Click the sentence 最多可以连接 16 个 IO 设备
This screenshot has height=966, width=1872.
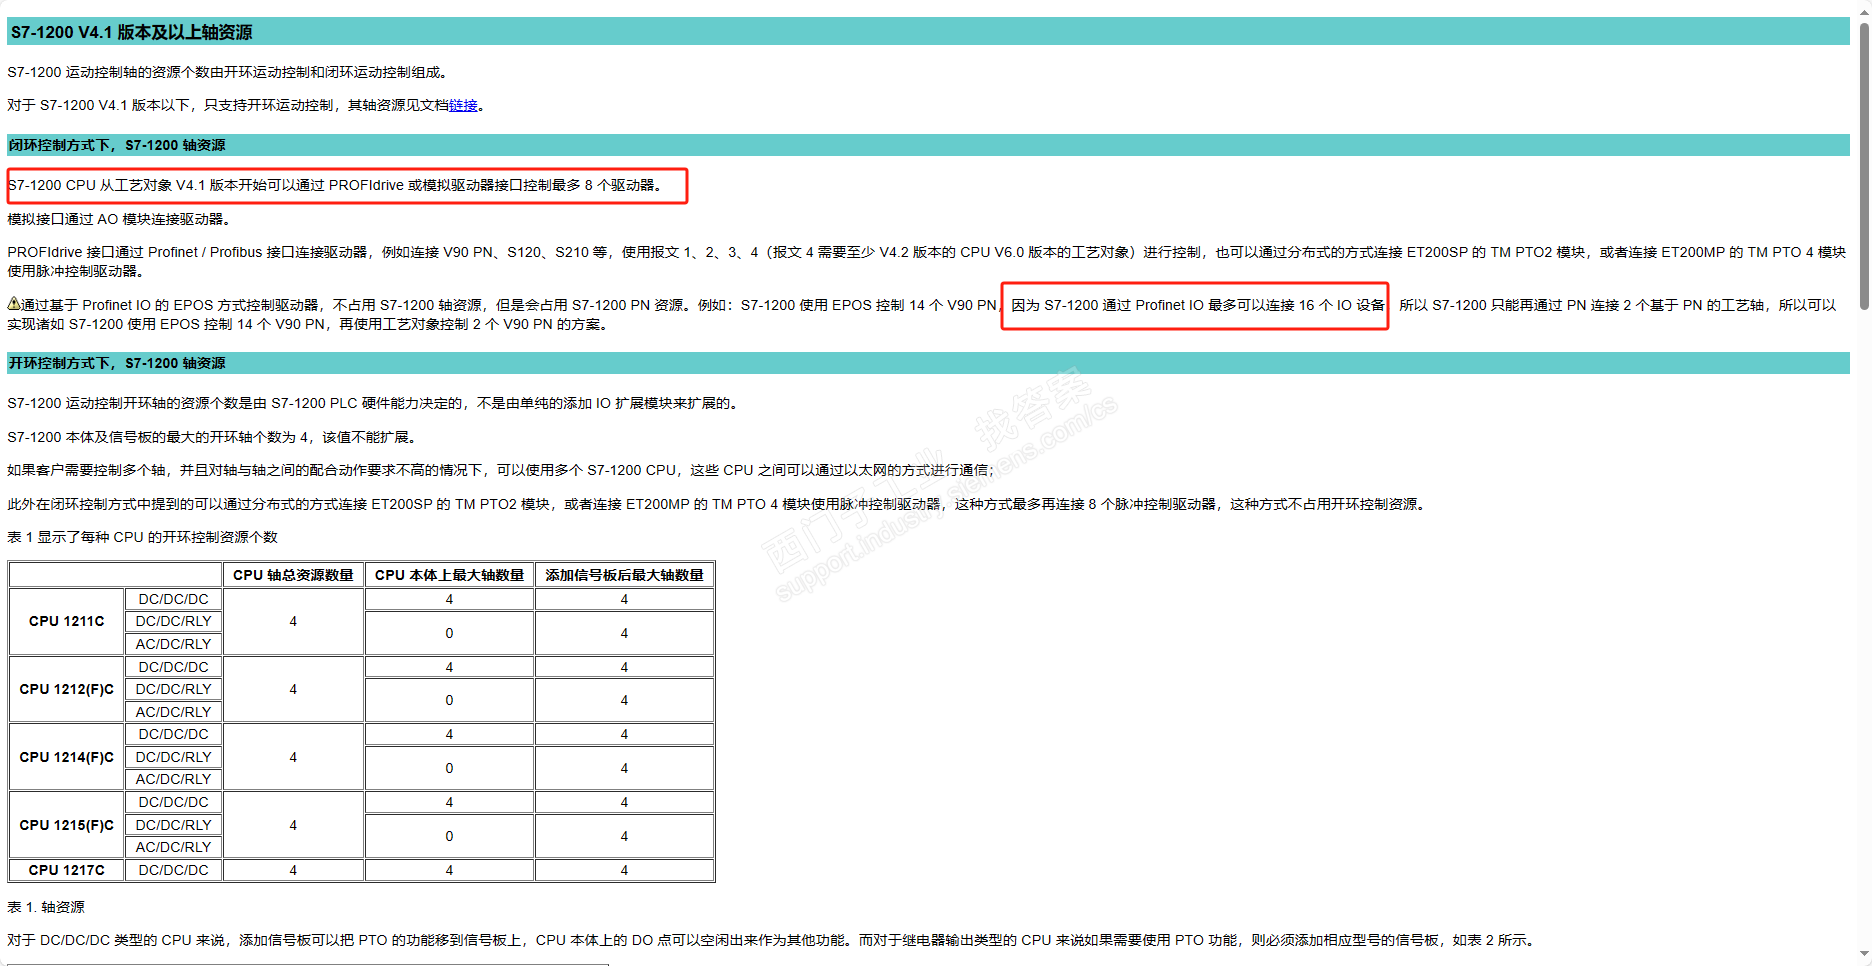[1198, 305]
